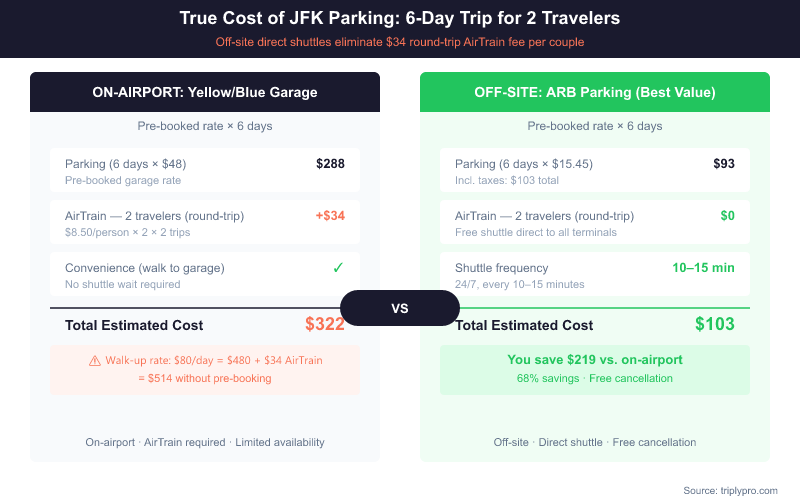
Task: Click the orange AirTrain fee subtitle text
Action: click(x=400, y=42)
